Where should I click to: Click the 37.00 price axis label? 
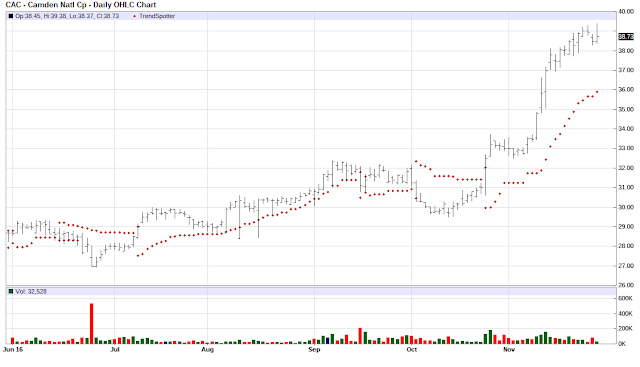(626, 70)
